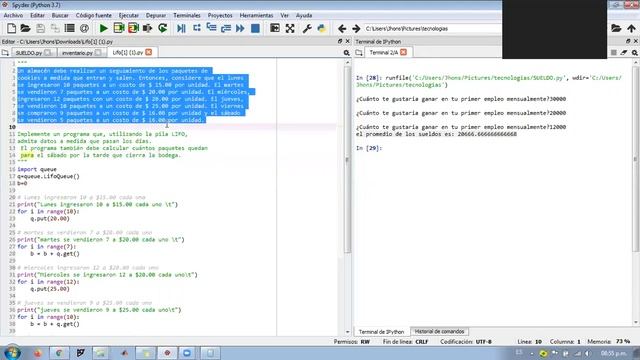Run cell and advance toolbar icon

(133, 28)
